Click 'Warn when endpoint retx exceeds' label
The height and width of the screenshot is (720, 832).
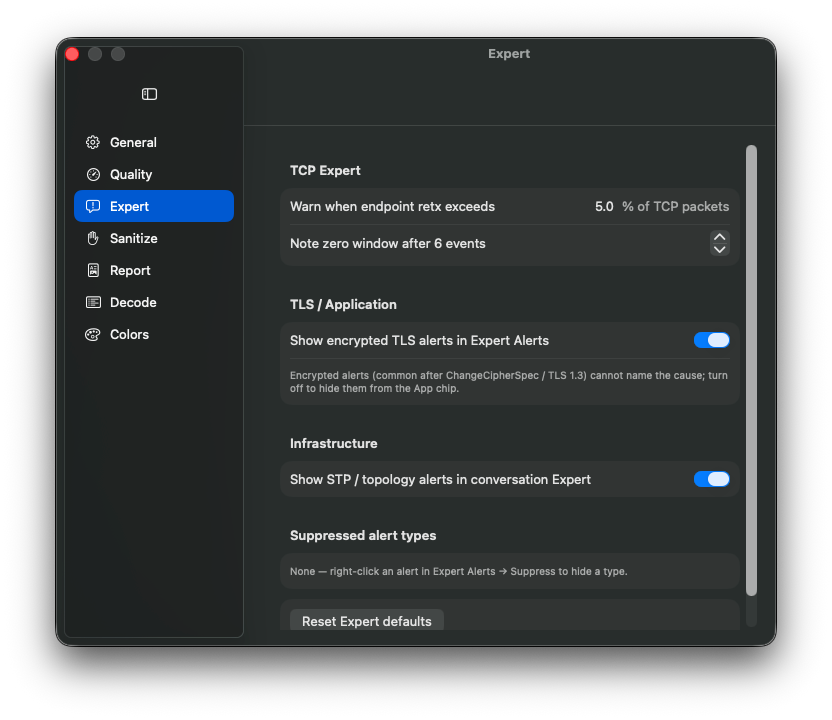[392, 206]
